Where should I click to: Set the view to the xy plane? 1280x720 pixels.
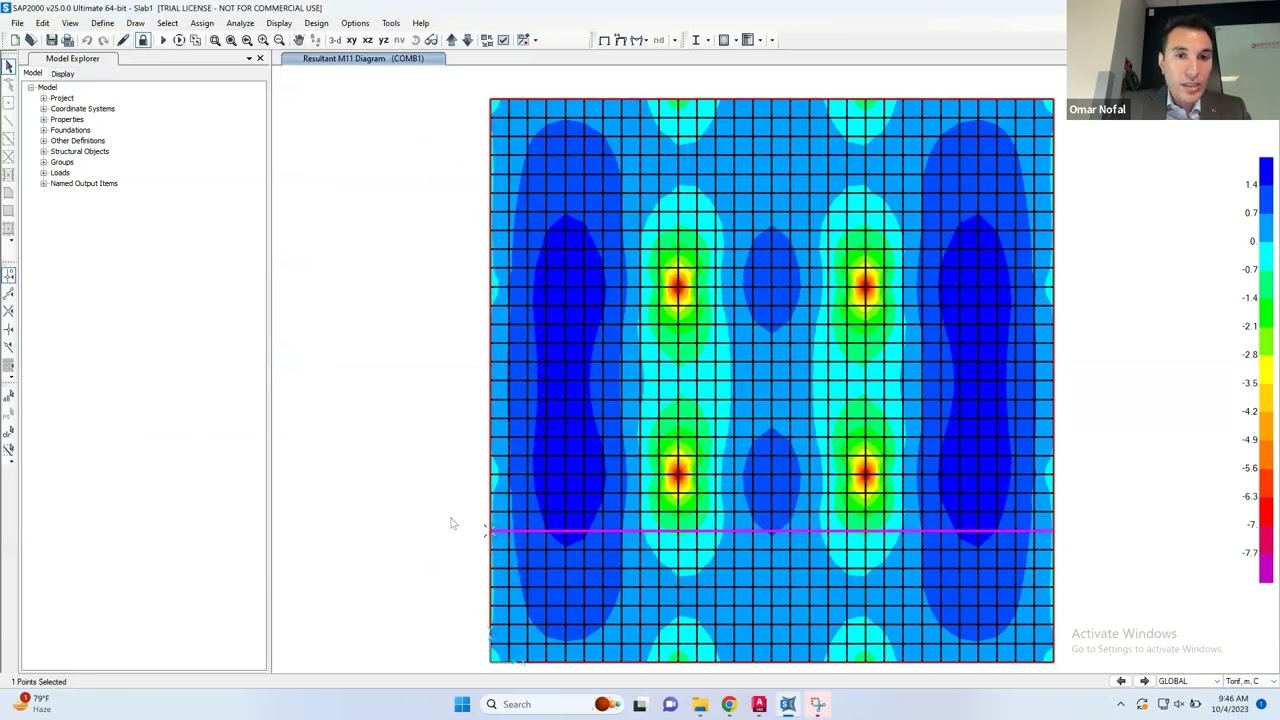351,40
